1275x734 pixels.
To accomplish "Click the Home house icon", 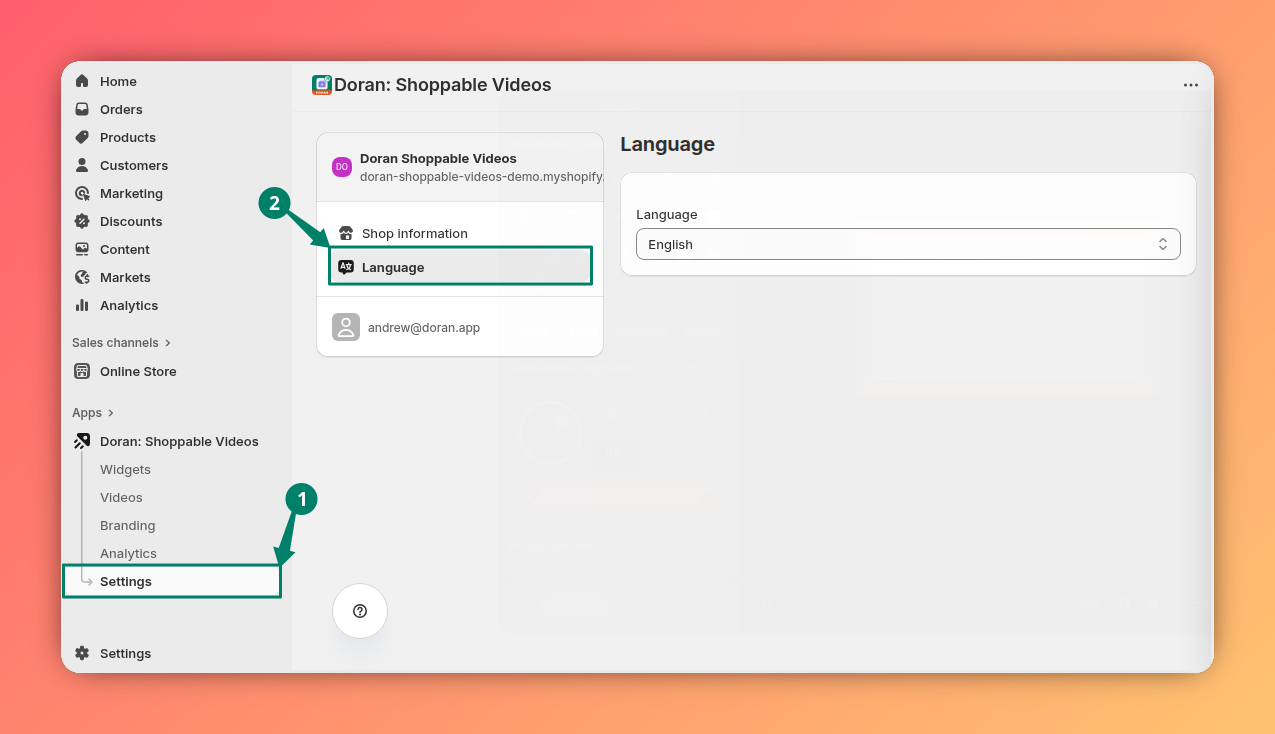I will pyautogui.click(x=82, y=81).
